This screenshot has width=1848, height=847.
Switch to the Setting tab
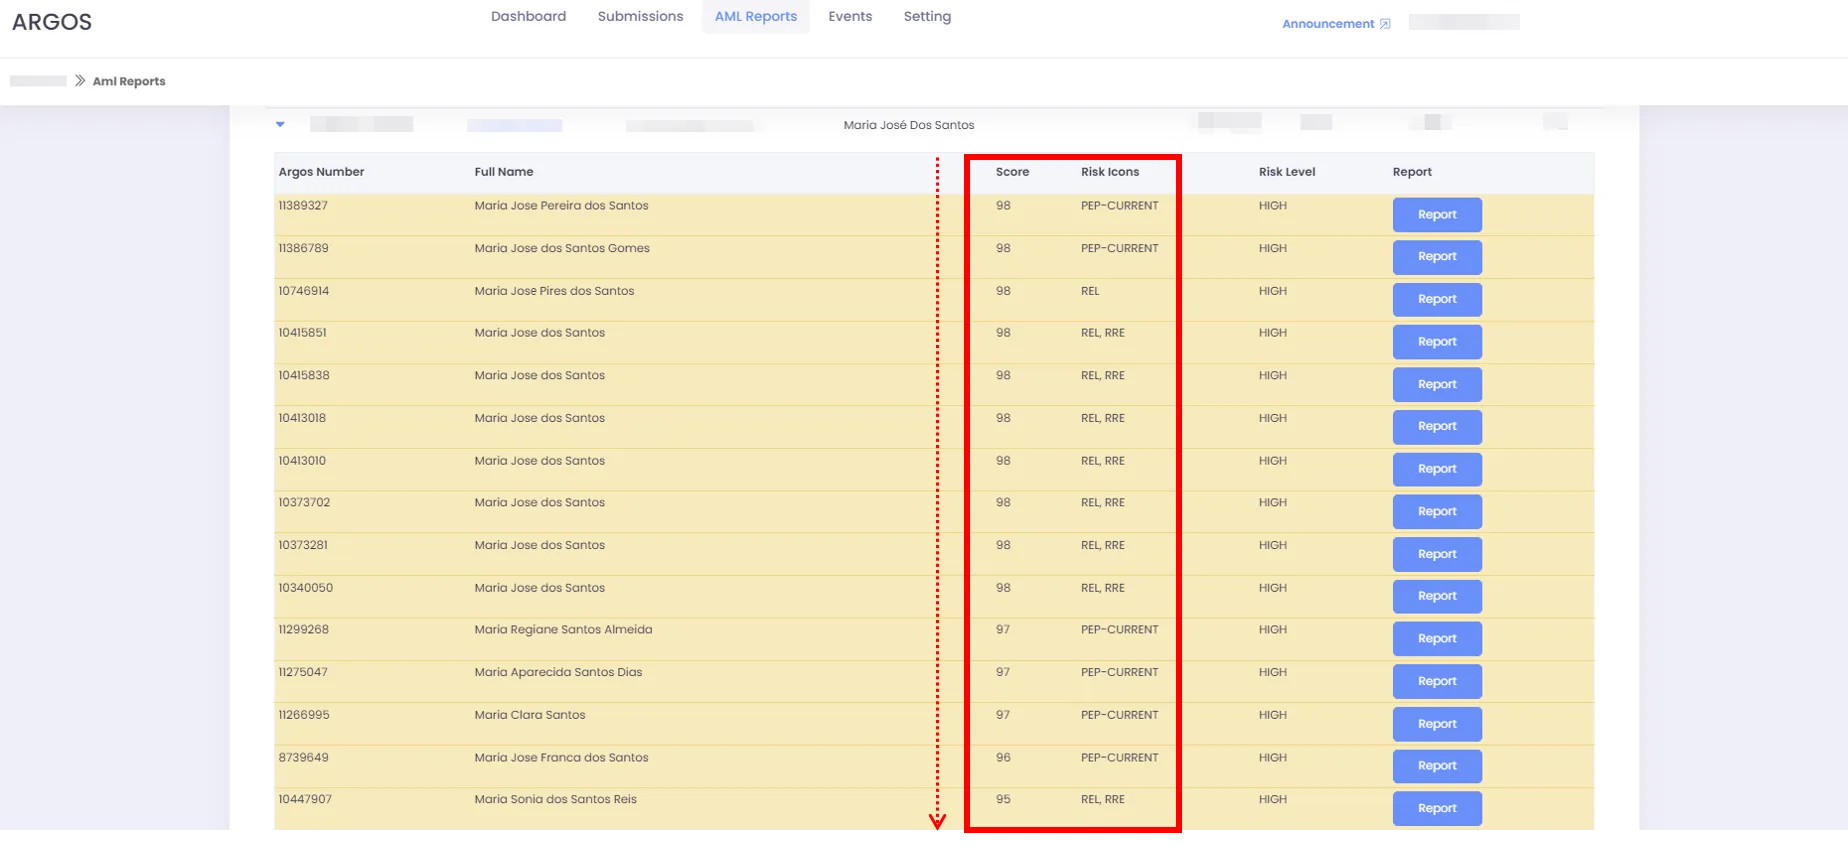[x=927, y=16]
